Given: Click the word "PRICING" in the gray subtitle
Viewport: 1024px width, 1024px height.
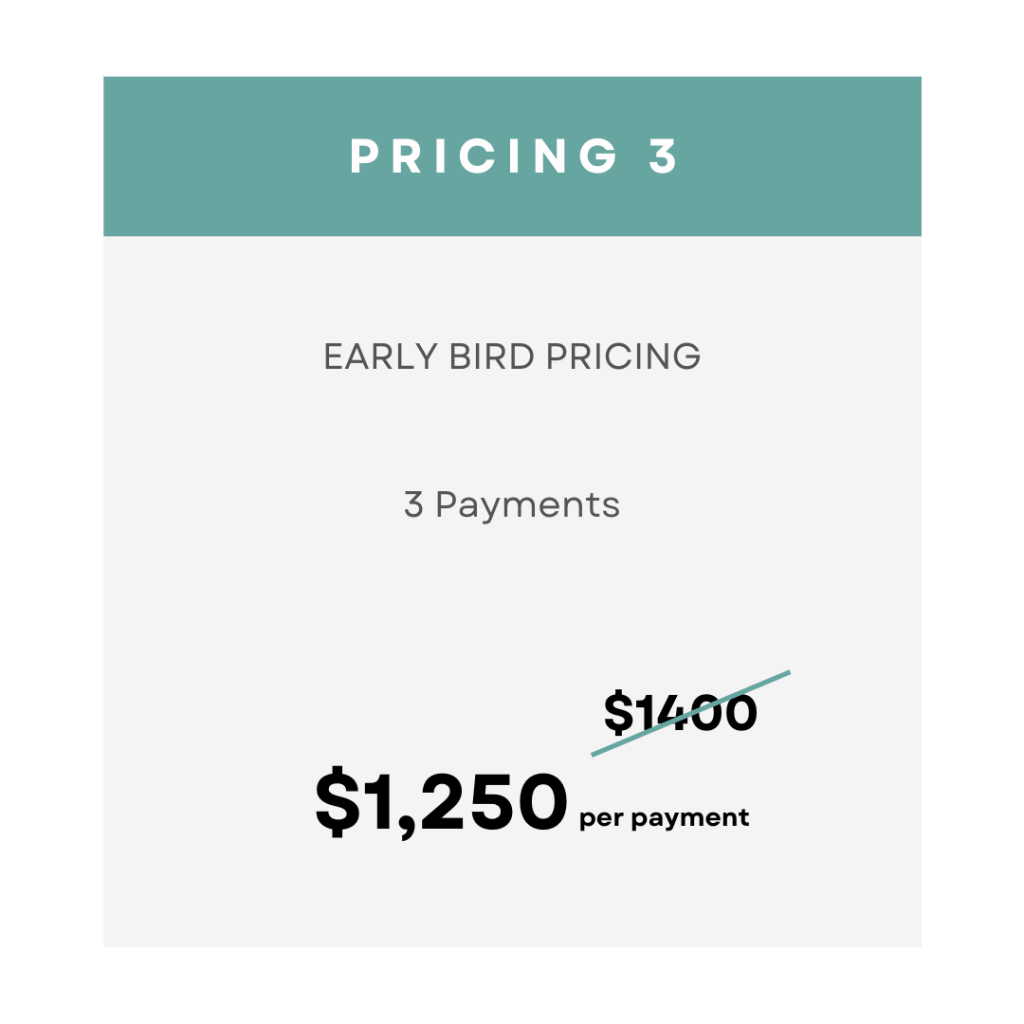Looking at the screenshot, I should pos(623,357).
